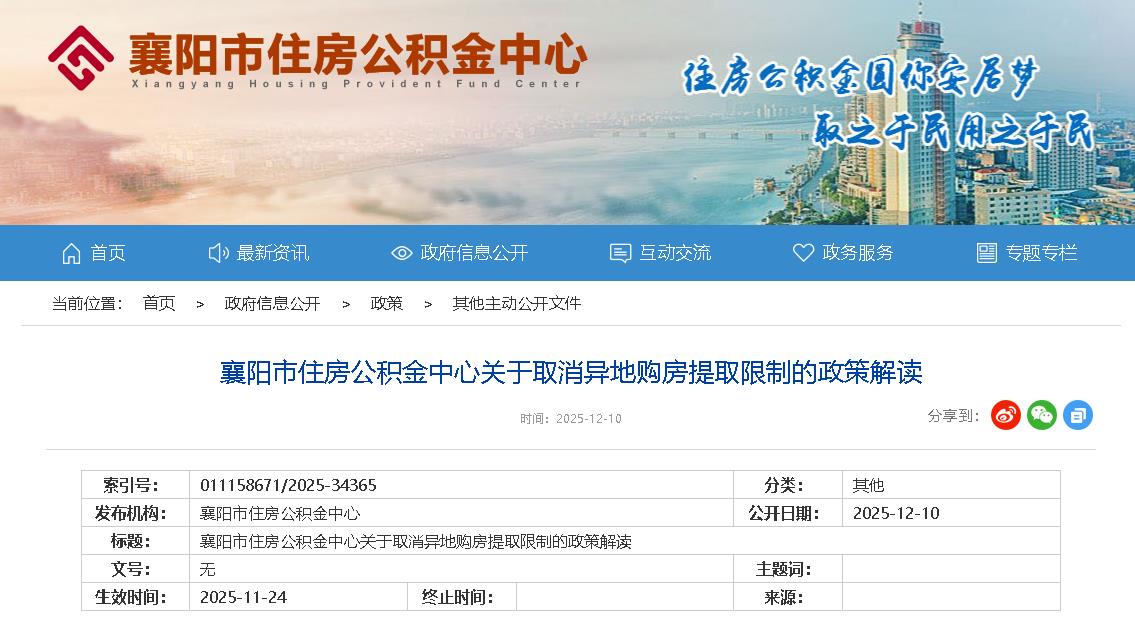Open the 专题专栏 menu item

[1040, 253]
